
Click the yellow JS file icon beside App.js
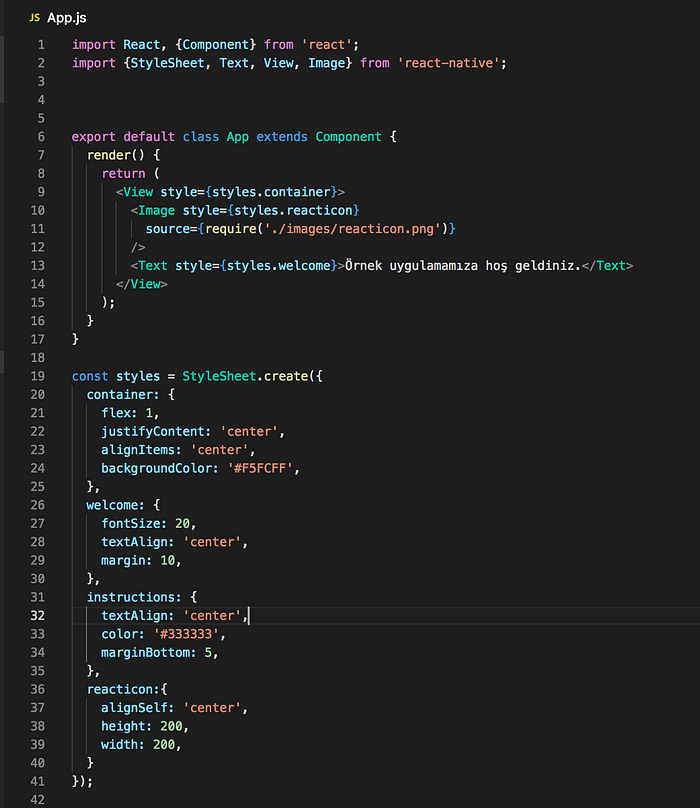point(35,18)
